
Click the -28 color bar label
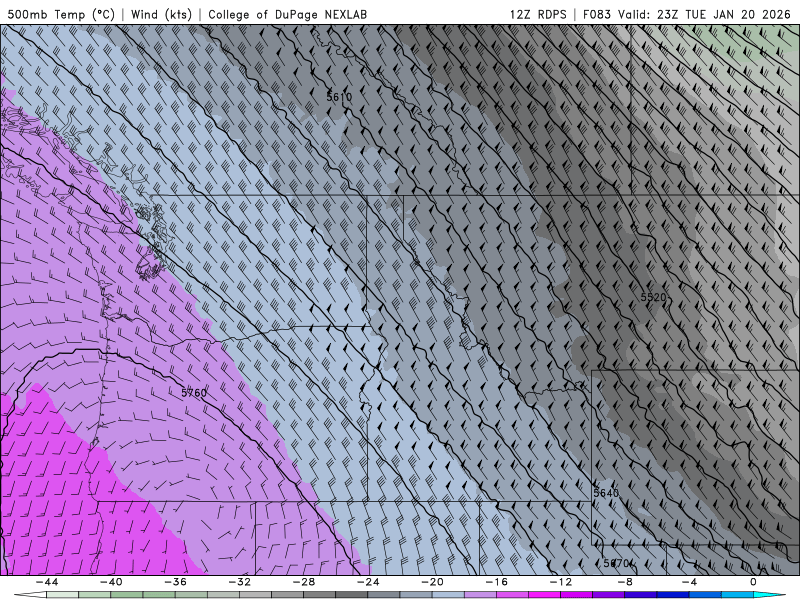[x=304, y=582]
